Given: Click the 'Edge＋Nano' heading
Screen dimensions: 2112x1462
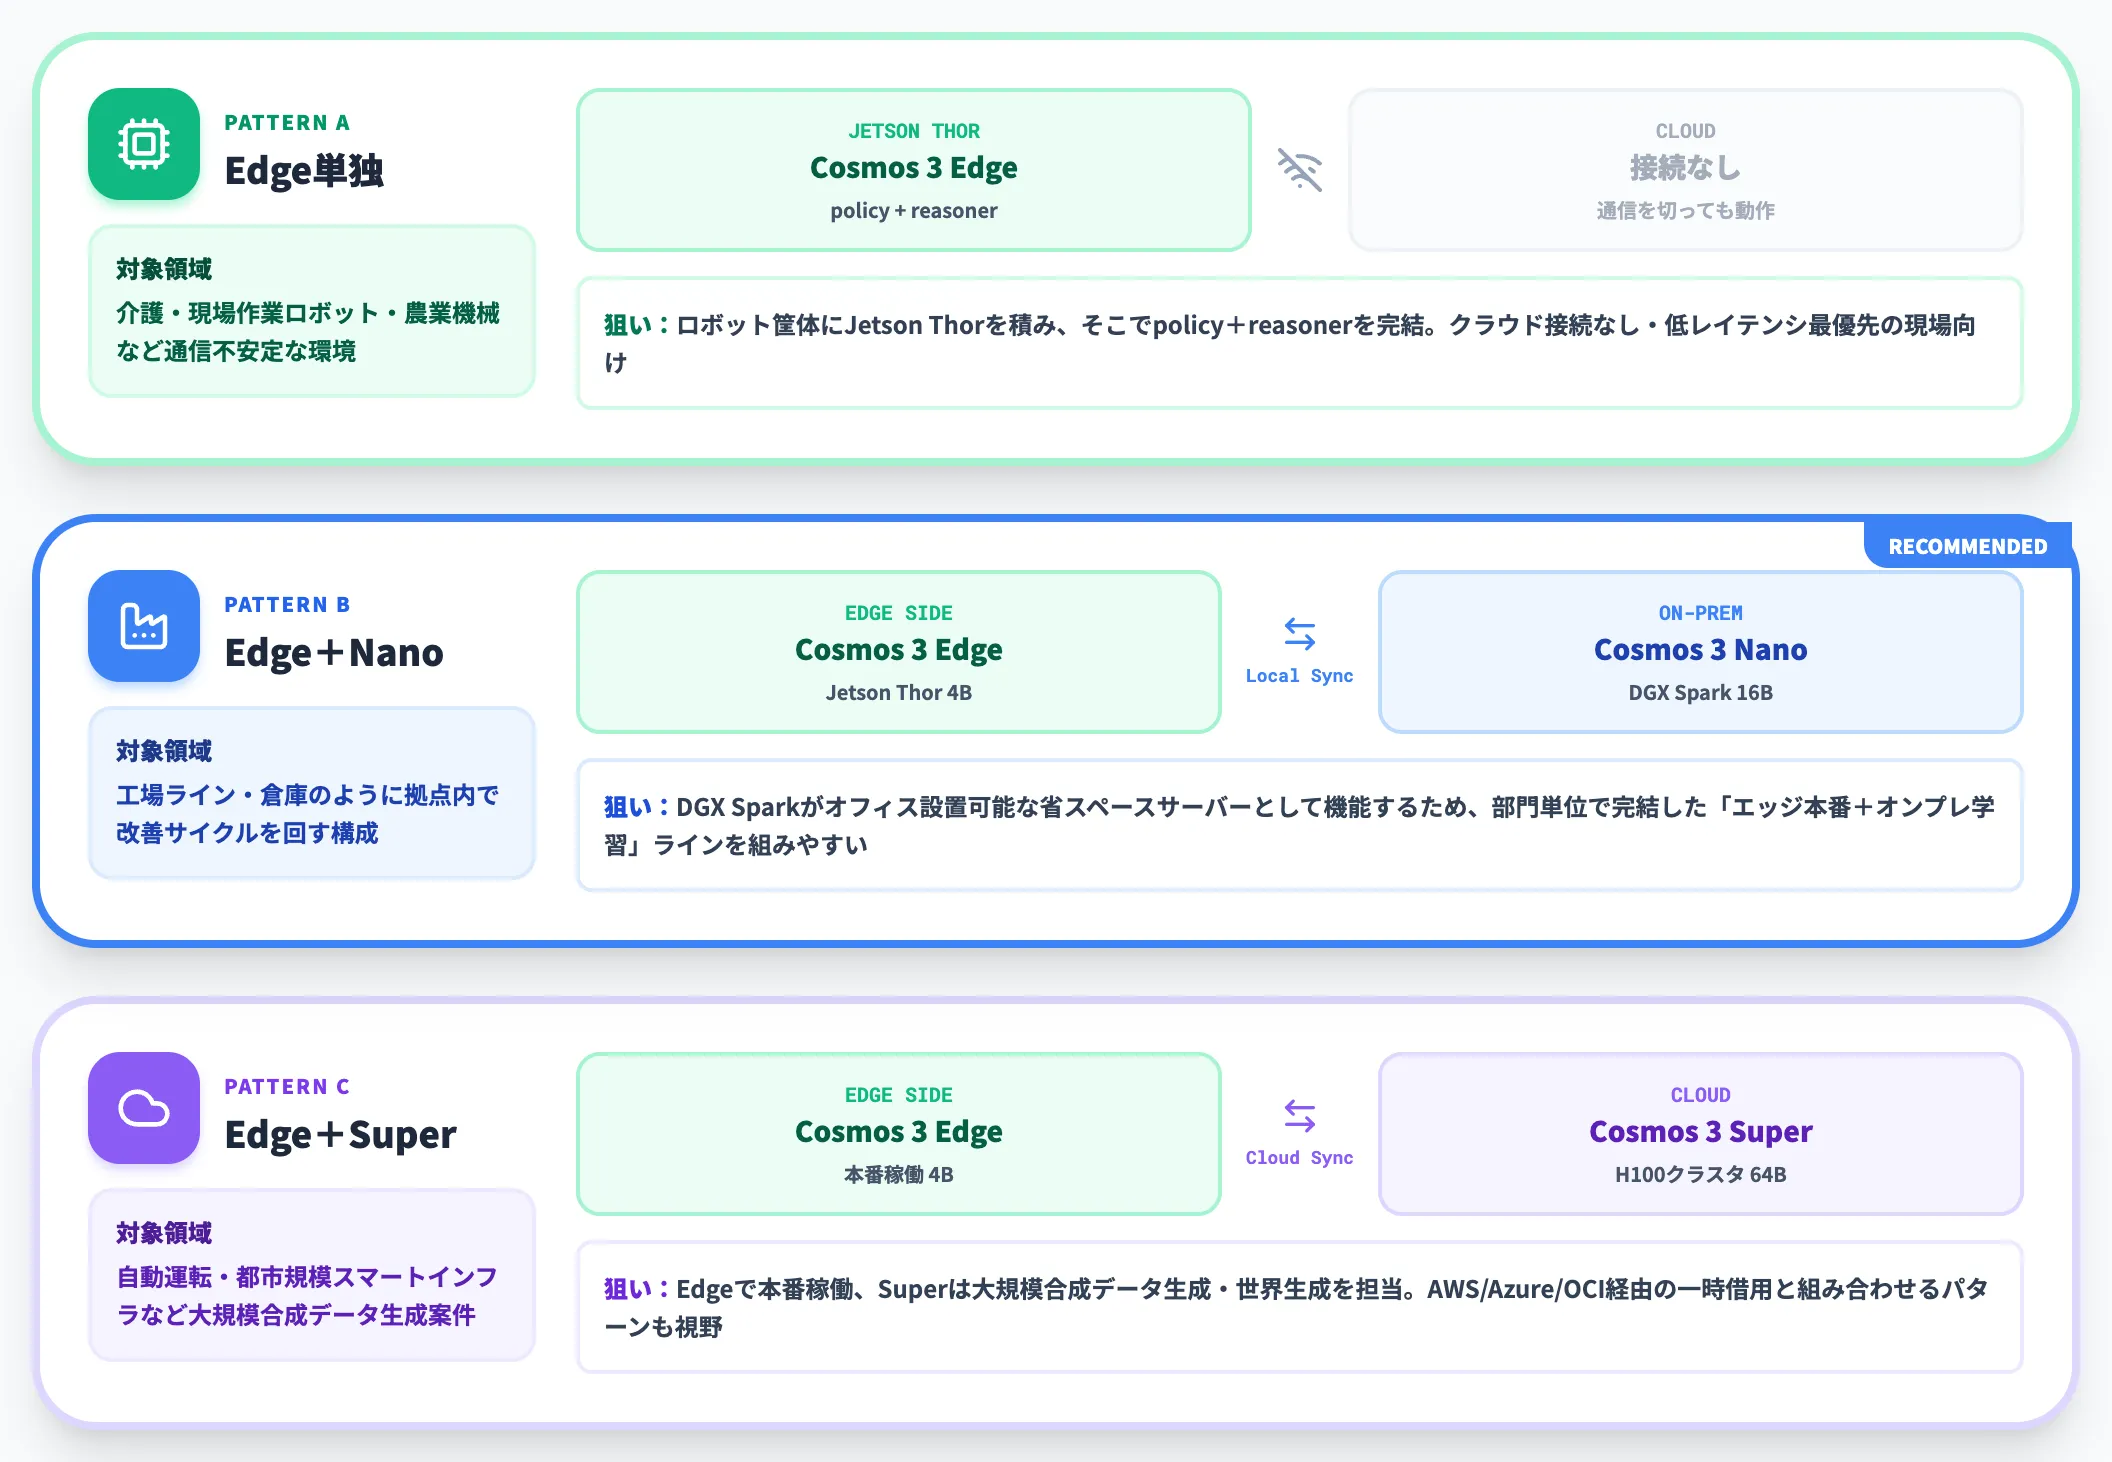Looking at the screenshot, I should pos(334,652).
